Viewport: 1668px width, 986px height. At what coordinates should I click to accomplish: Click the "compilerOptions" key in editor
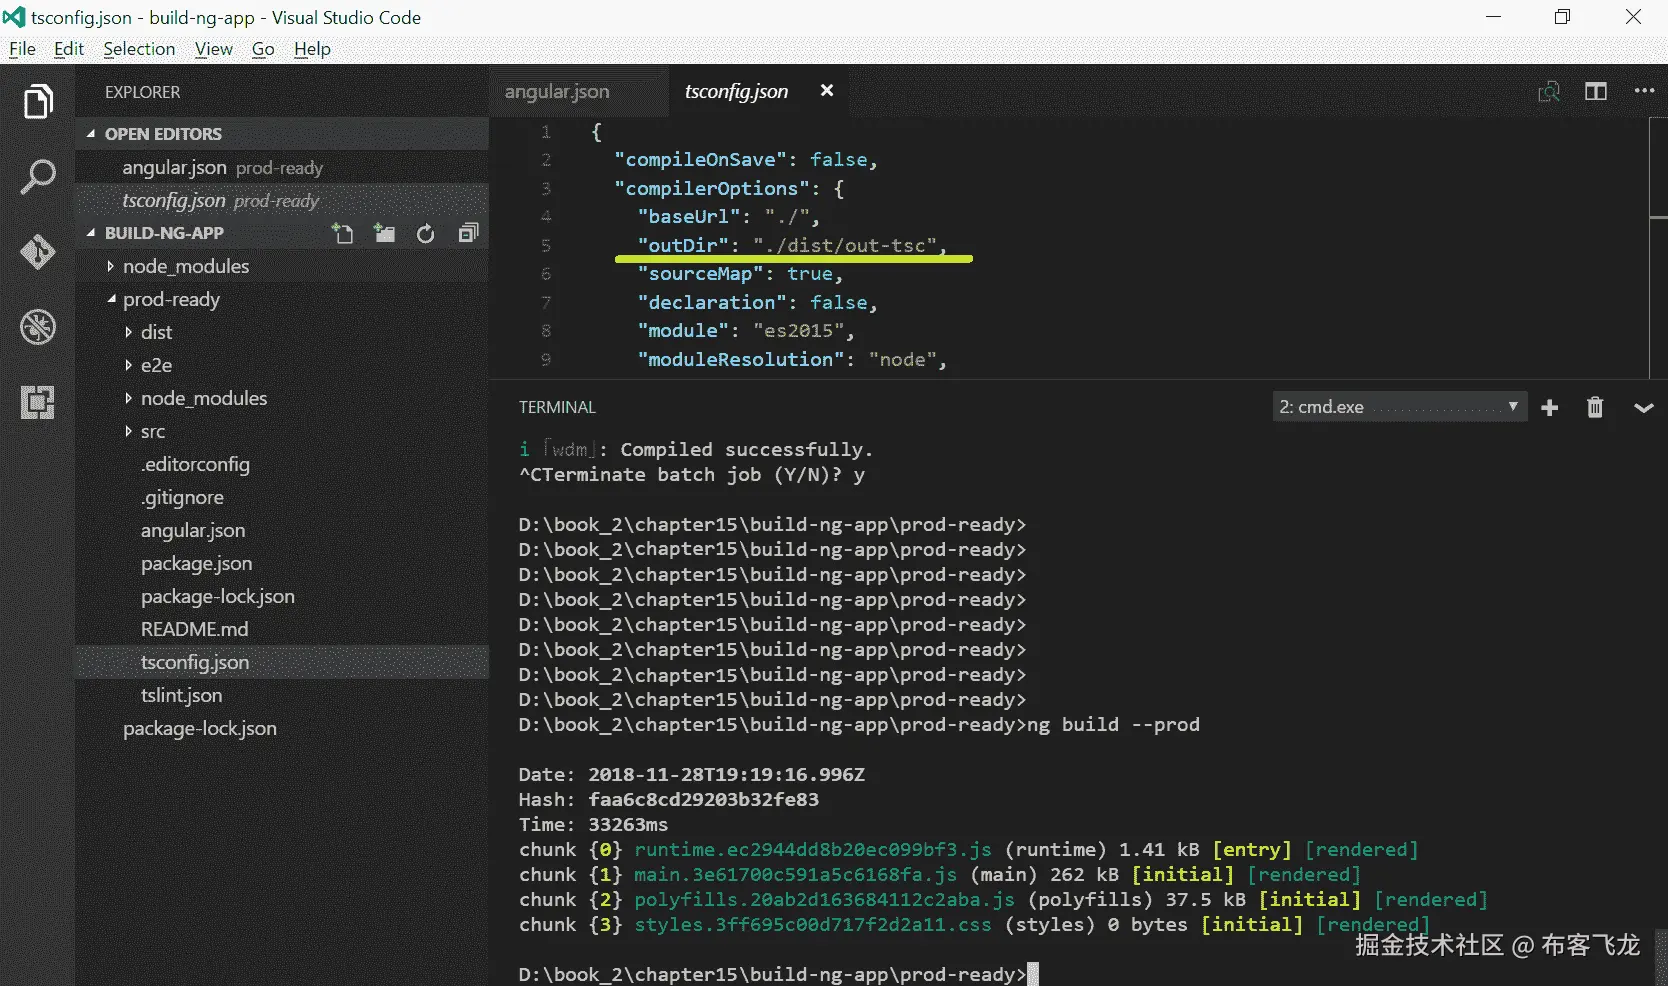coord(712,188)
